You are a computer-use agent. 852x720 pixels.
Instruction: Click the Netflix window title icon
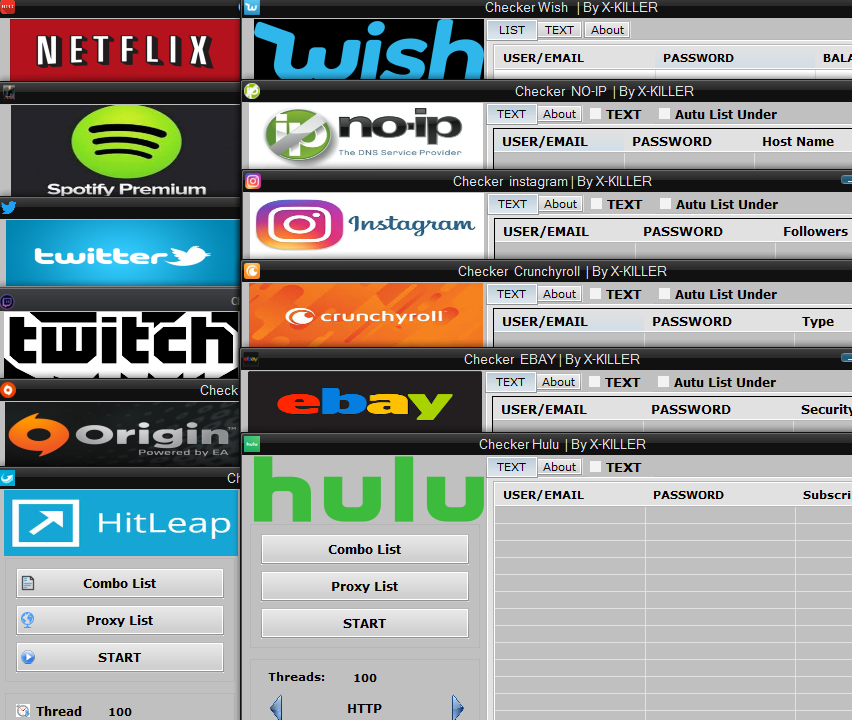(8, 7)
